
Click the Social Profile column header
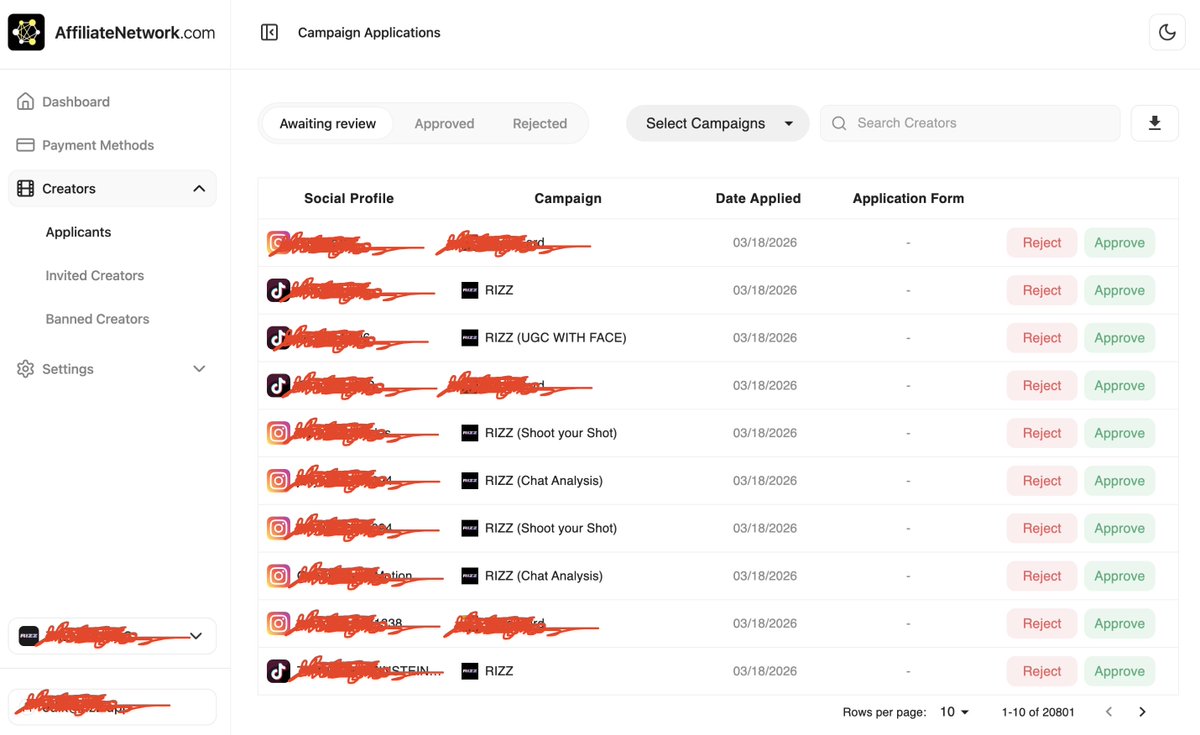click(x=349, y=198)
